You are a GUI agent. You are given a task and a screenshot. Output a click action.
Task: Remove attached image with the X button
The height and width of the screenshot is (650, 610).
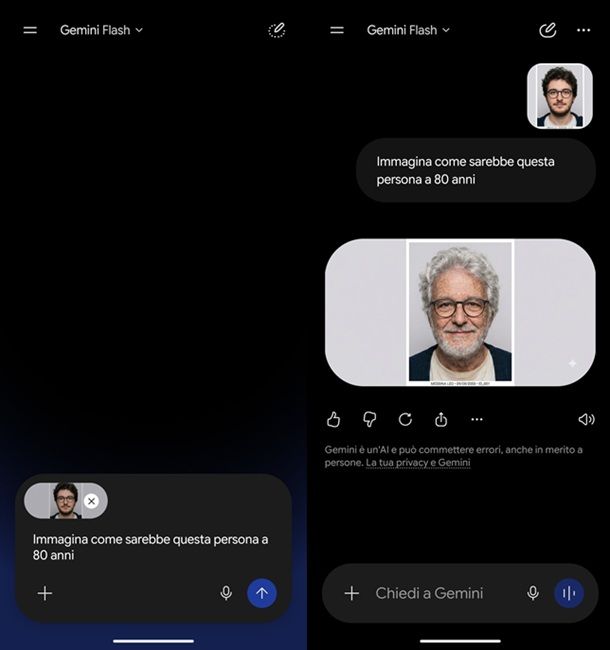(x=91, y=501)
